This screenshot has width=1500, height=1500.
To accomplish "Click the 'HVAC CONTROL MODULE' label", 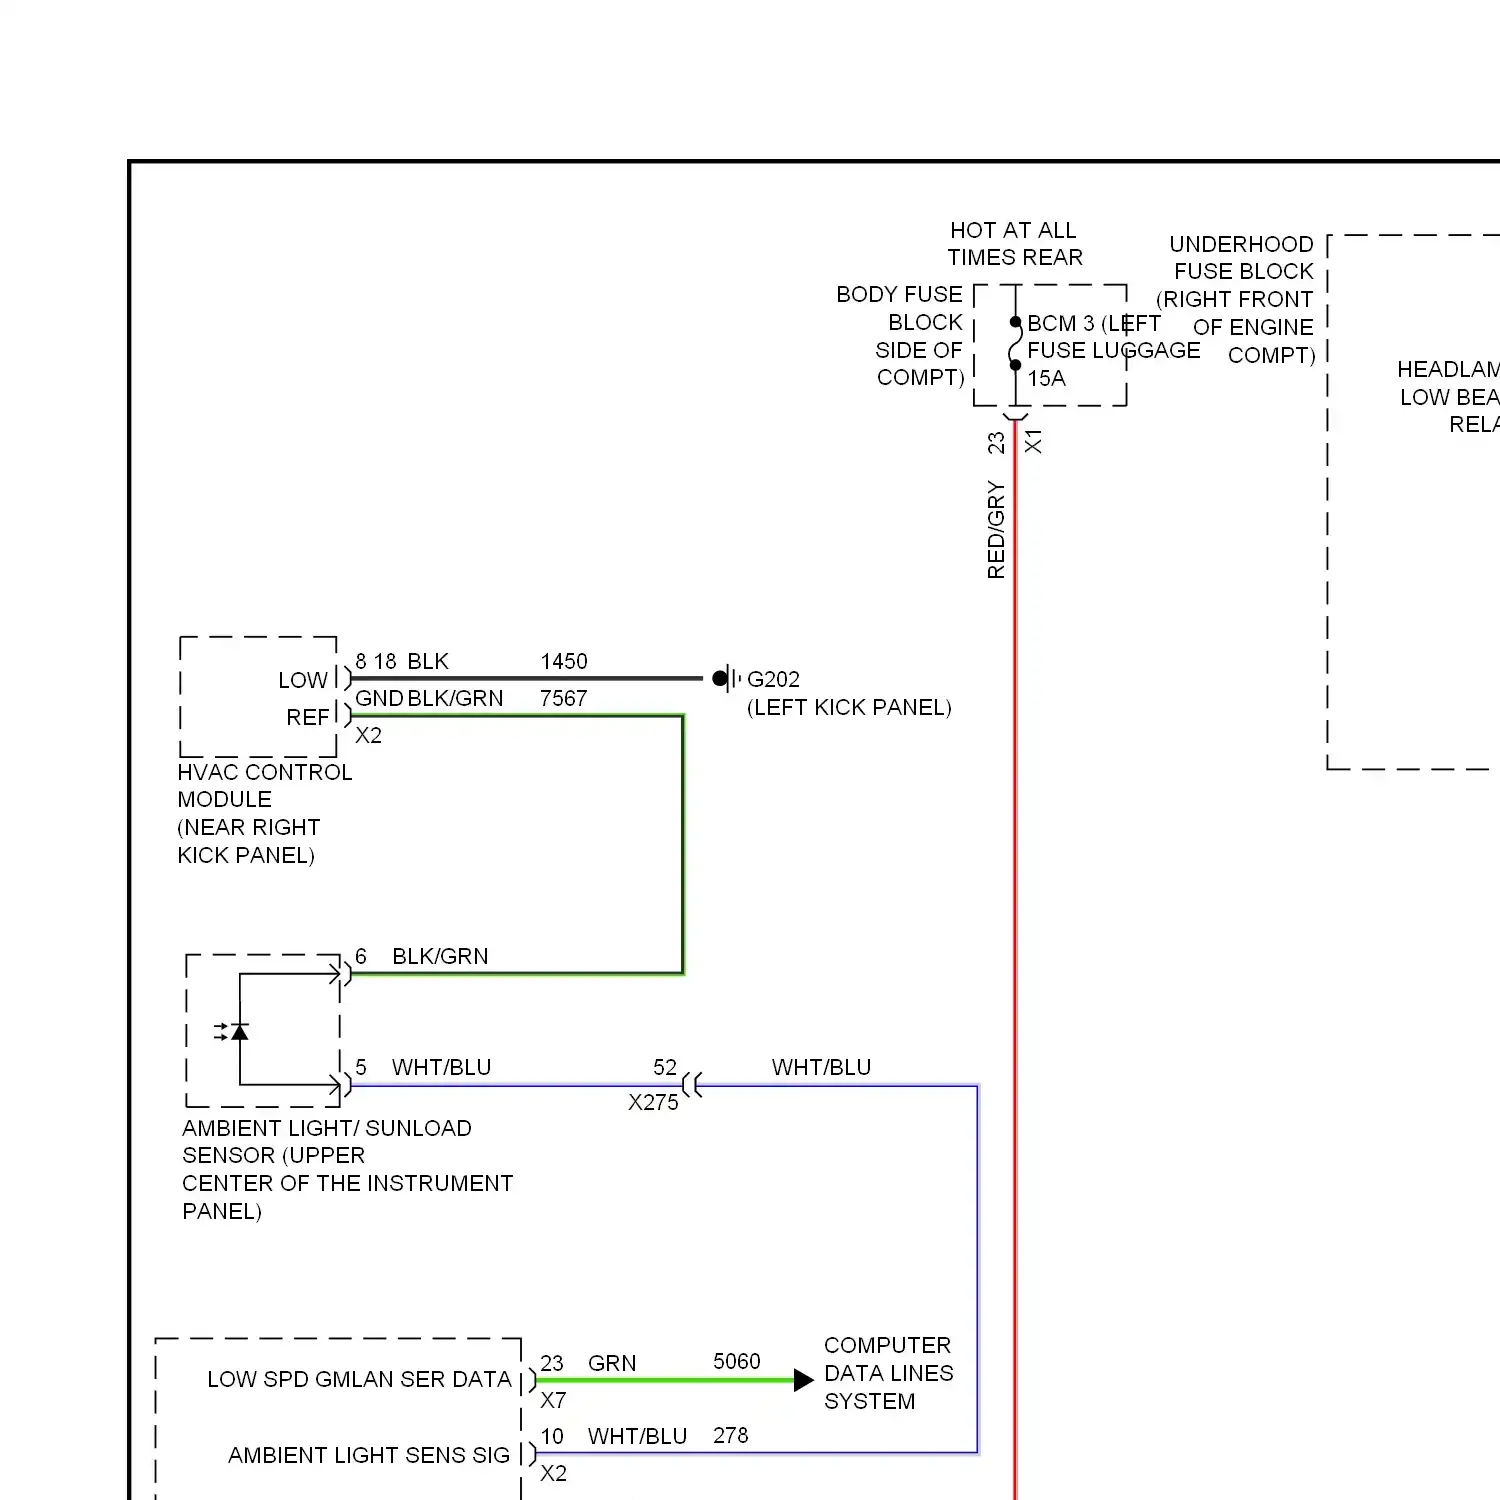I will click(x=264, y=786).
